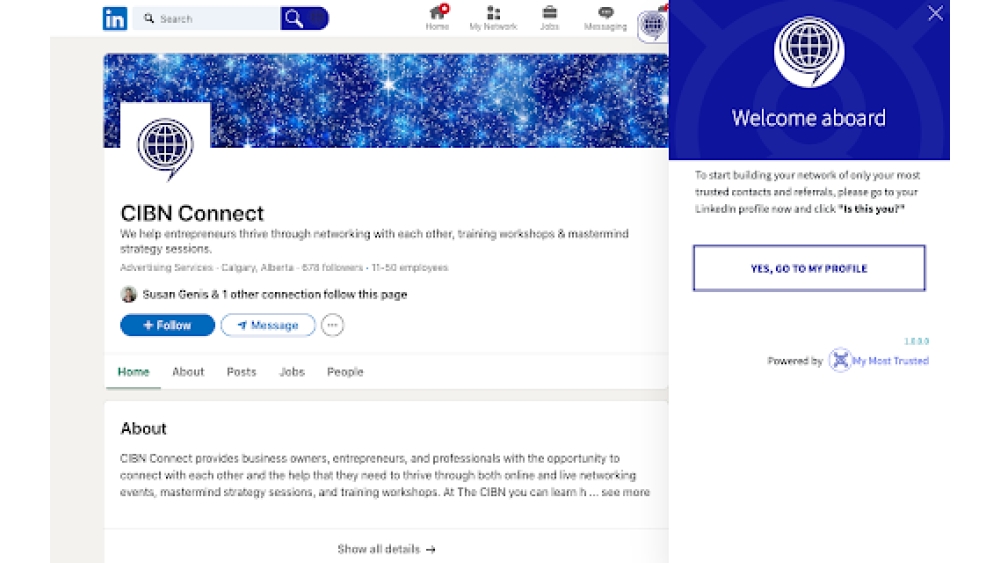Click YES, GO TO MY PROFILE button
The image size is (1000, 563).
pyautogui.click(x=809, y=268)
